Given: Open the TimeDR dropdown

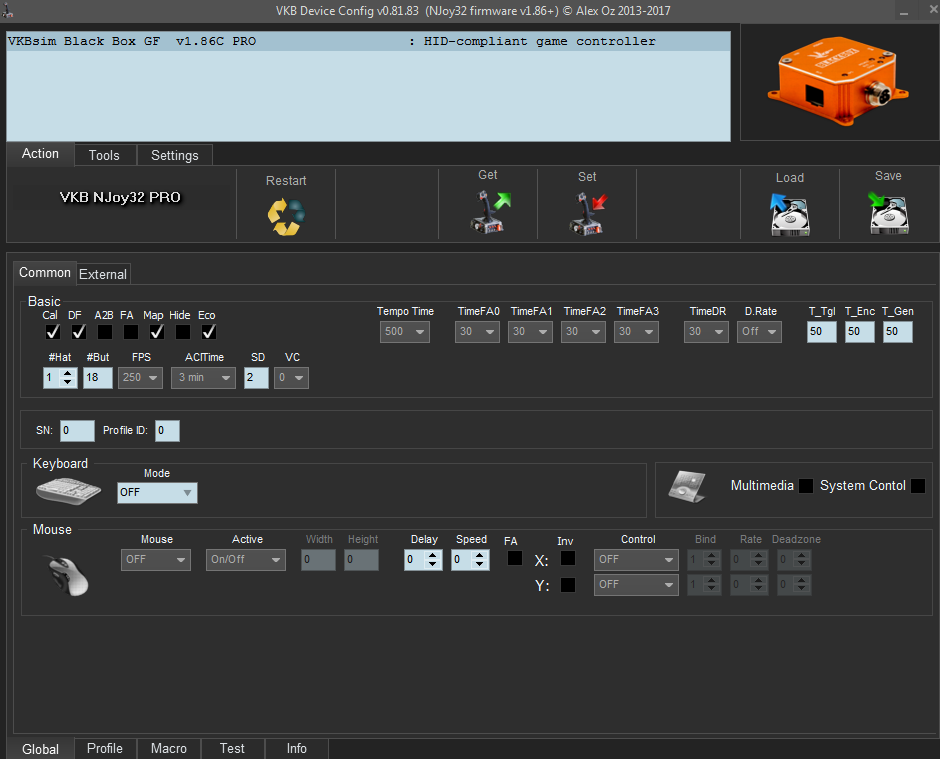Looking at the screenshot, I should (x=706, y=332).
